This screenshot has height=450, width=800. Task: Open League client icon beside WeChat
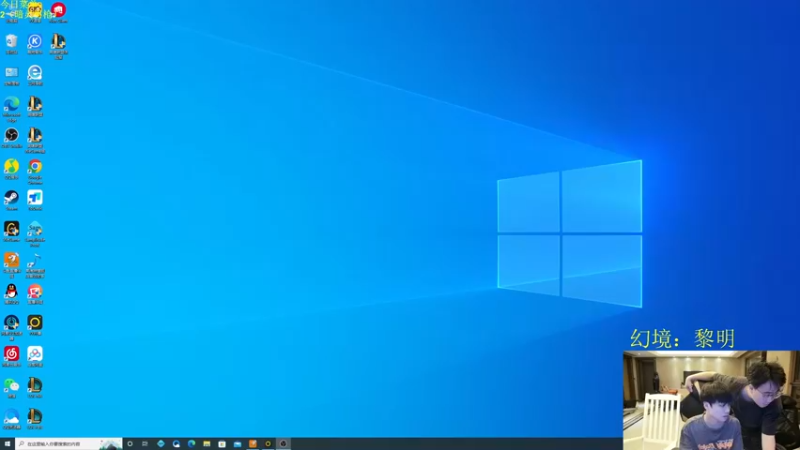pos(35,388)
